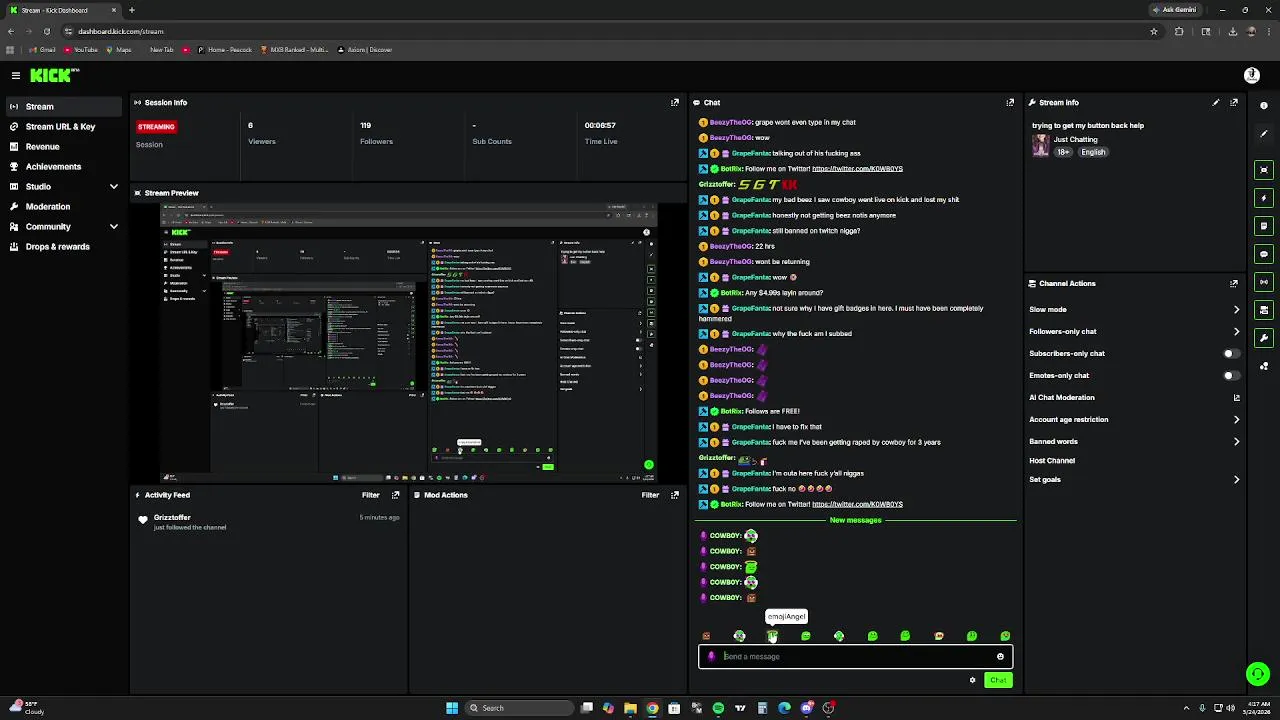This screenshot has width=1280, height=720.
Task: Open the profile avatar in the top right
Action: tap(1251, 75)
